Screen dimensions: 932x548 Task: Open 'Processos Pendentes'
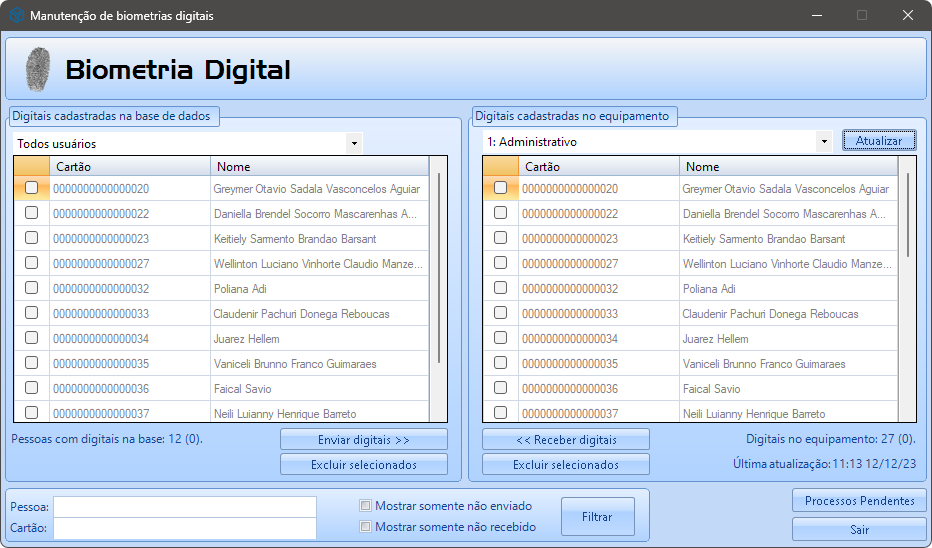[859, 500]
